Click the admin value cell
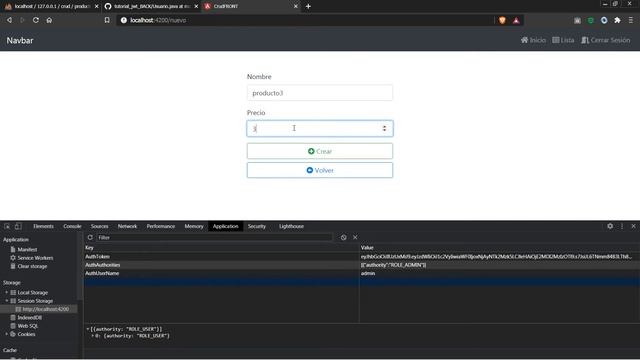 click(499, 273)
